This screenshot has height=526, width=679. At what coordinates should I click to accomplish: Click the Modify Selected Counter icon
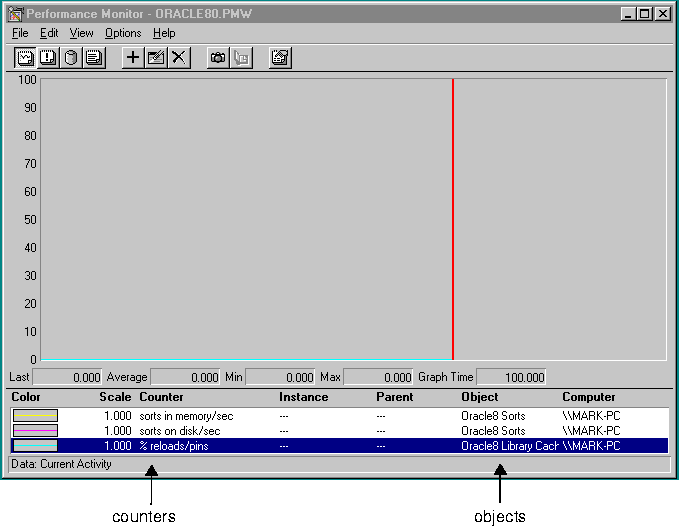(x=156, y=58)
